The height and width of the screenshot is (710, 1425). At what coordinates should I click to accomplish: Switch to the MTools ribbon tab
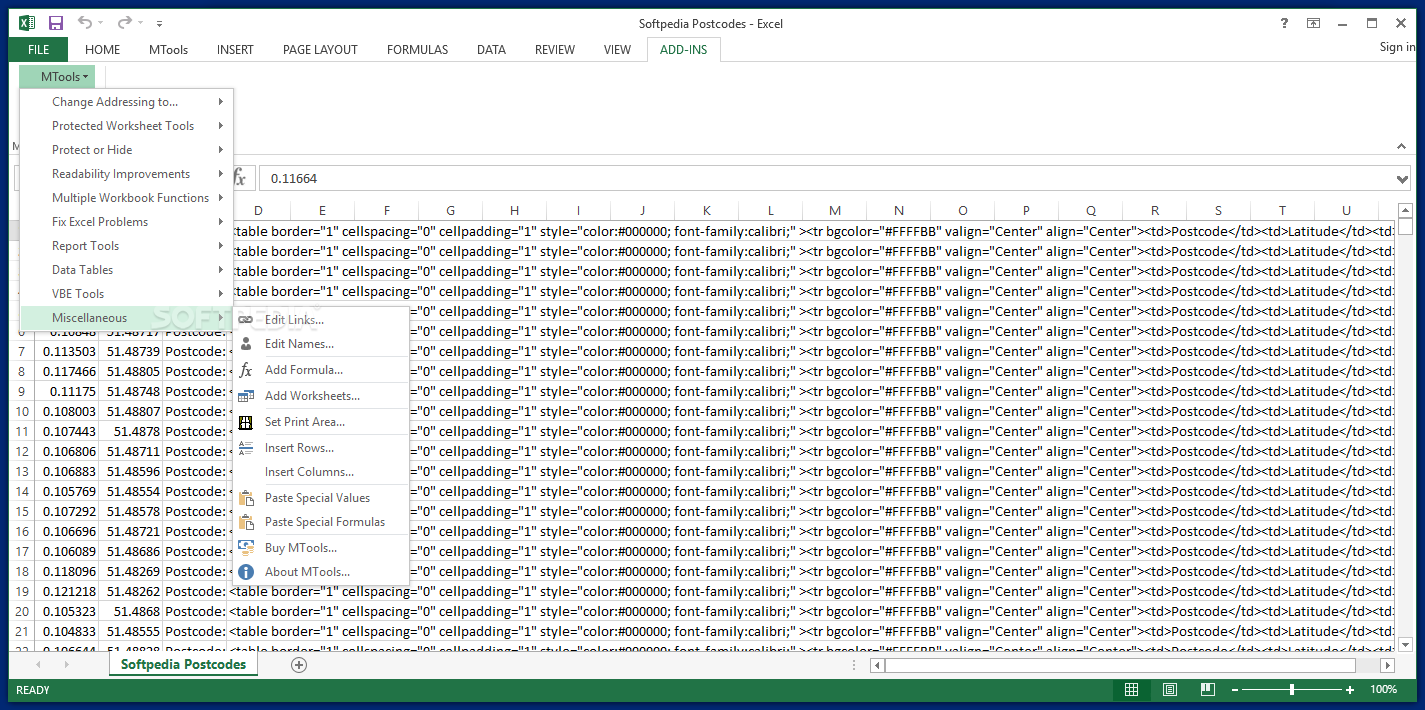pos(168,50)
